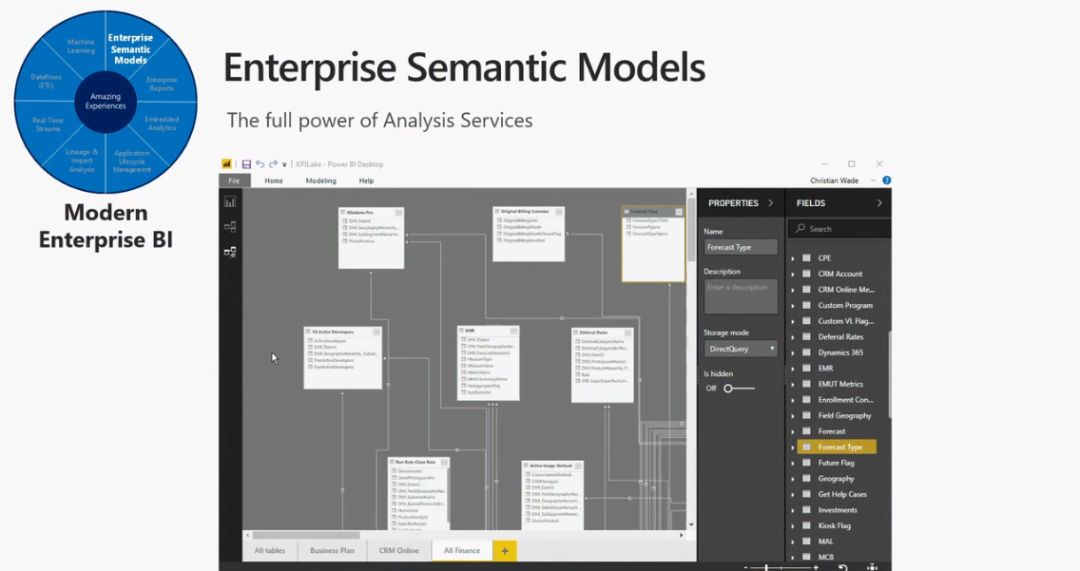The image size is (1080, 571).
Task: Click the Fields Search box
Action: click(839, 229)
